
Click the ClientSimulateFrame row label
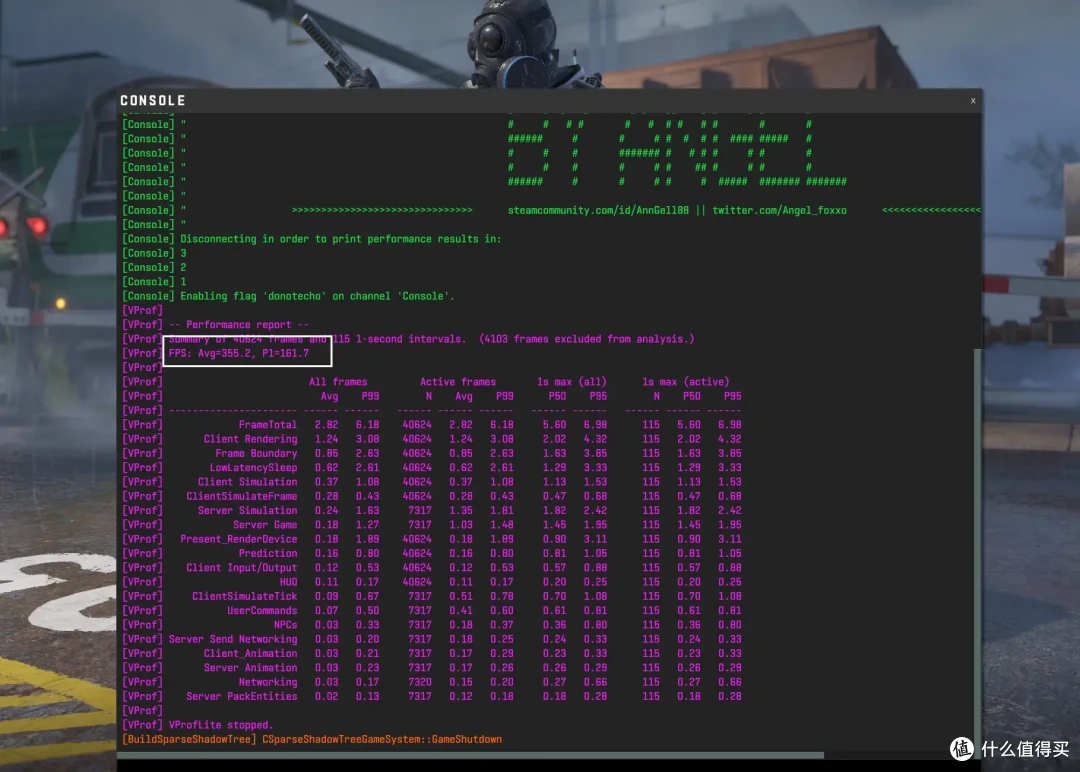click(x=242, y=496)
